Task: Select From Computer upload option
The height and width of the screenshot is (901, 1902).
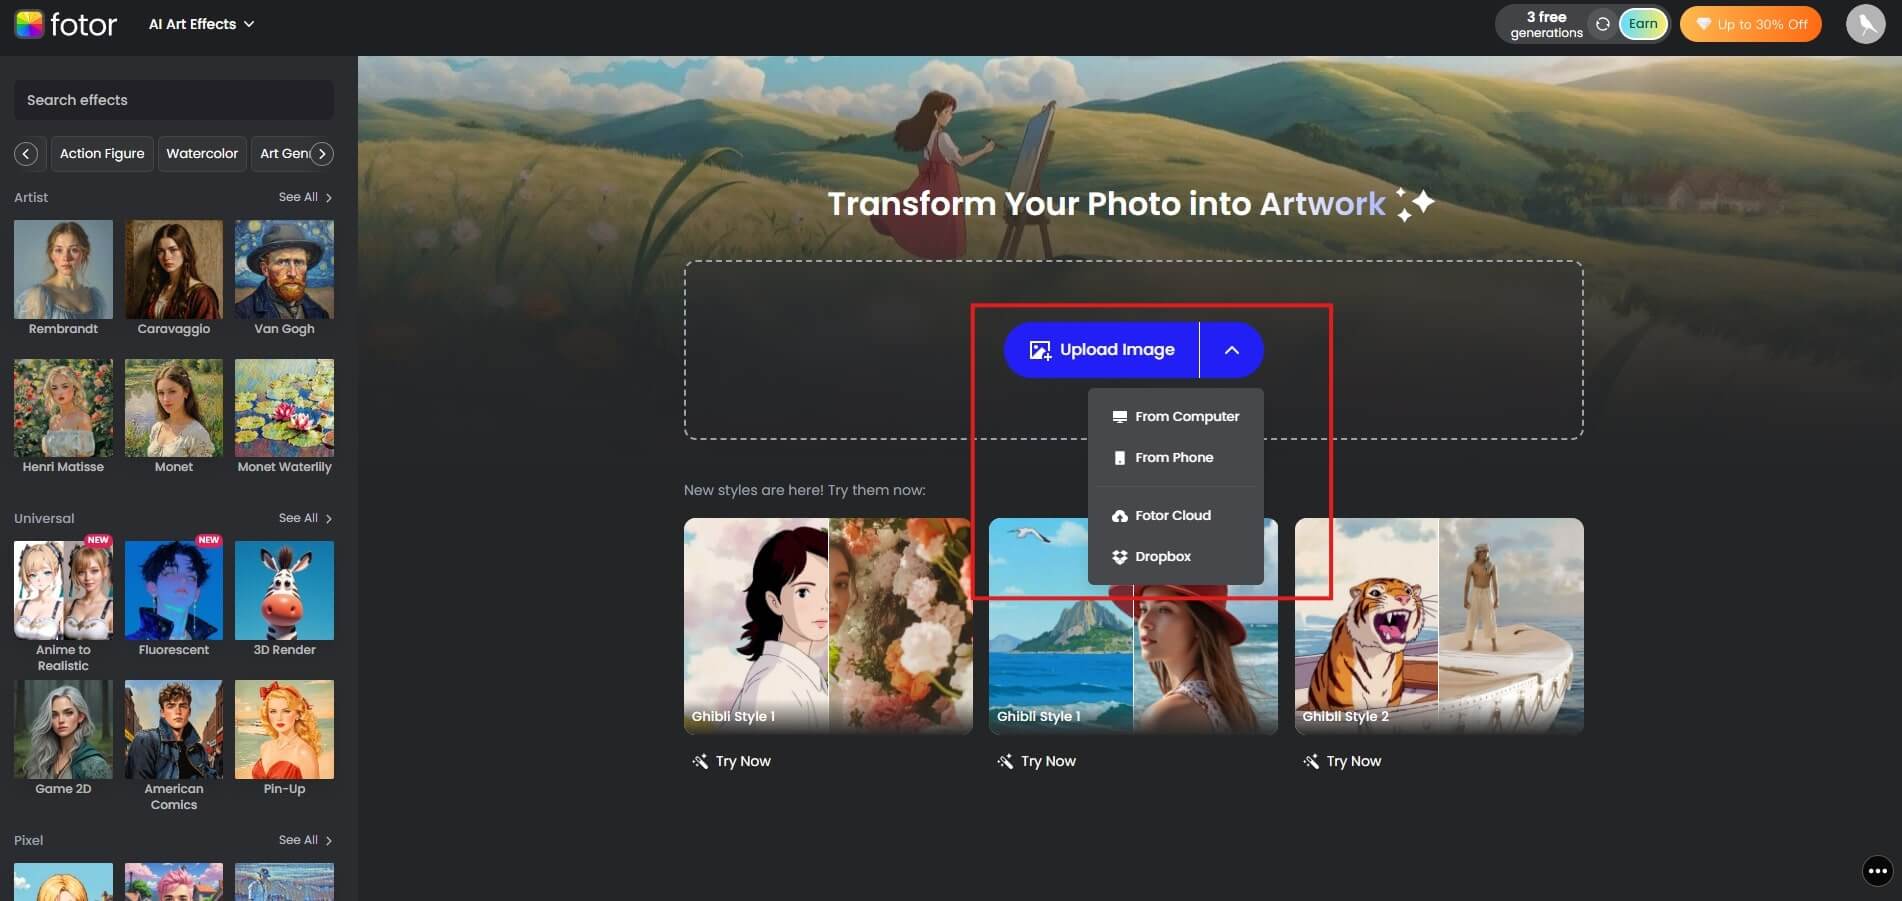Action: 1176,416
